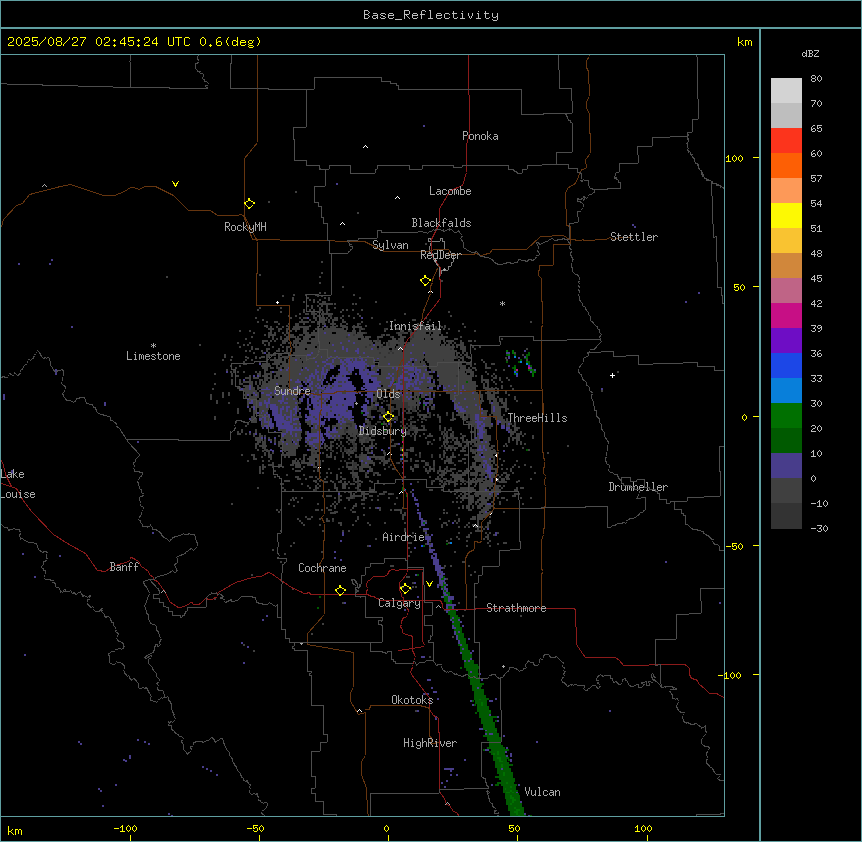Pick the yellow 54-51 dBZ legend swatch
Screen dimensions: 862x842
pos(786,215)
